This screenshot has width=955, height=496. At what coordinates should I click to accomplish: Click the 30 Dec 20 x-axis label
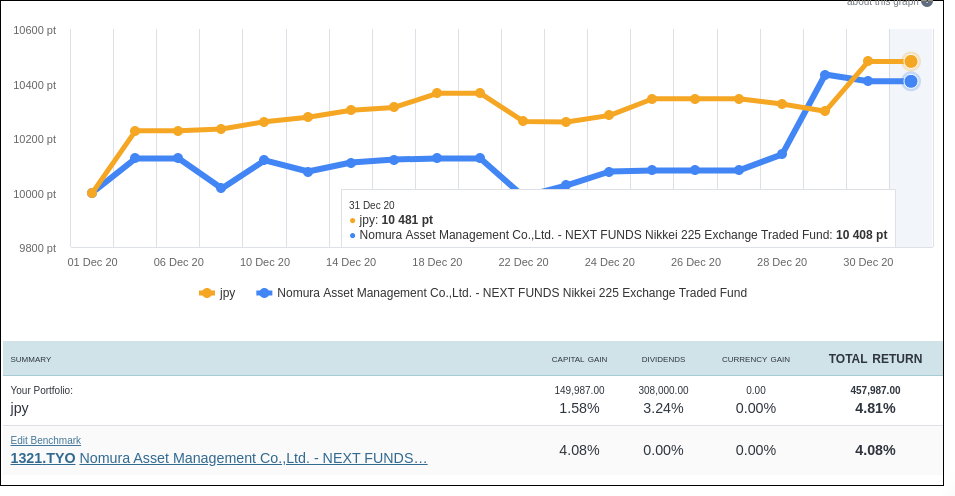click(x=868, y=262)
